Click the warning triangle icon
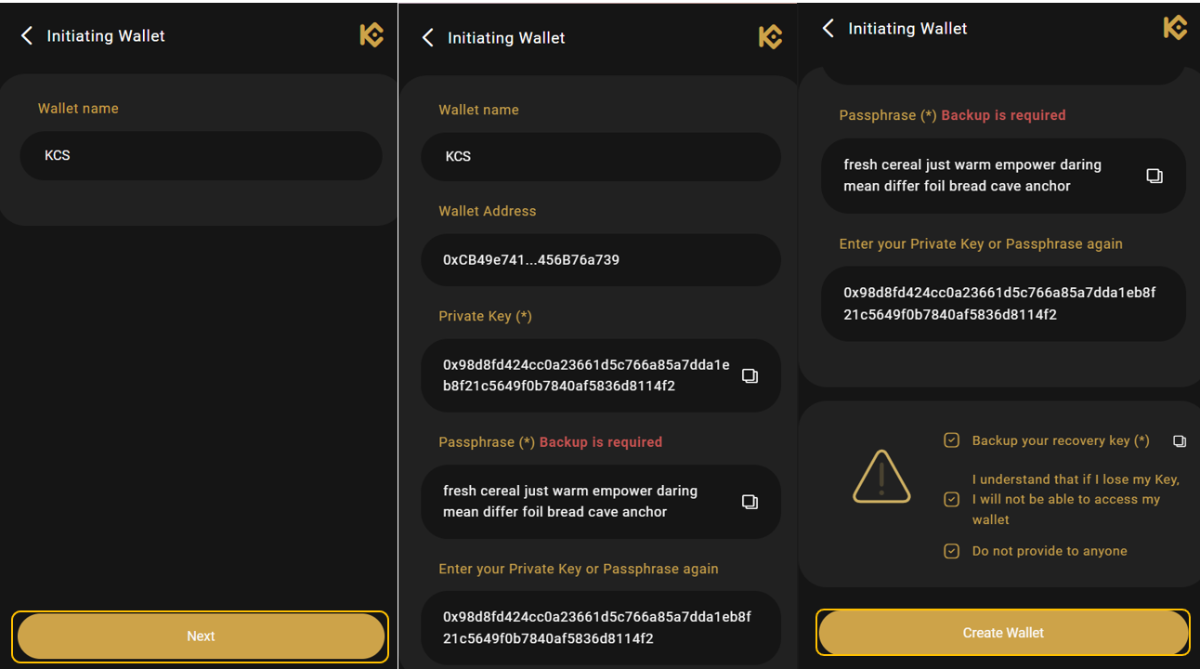Screen dimensions: 1200x669 click(x=881, y=477)
